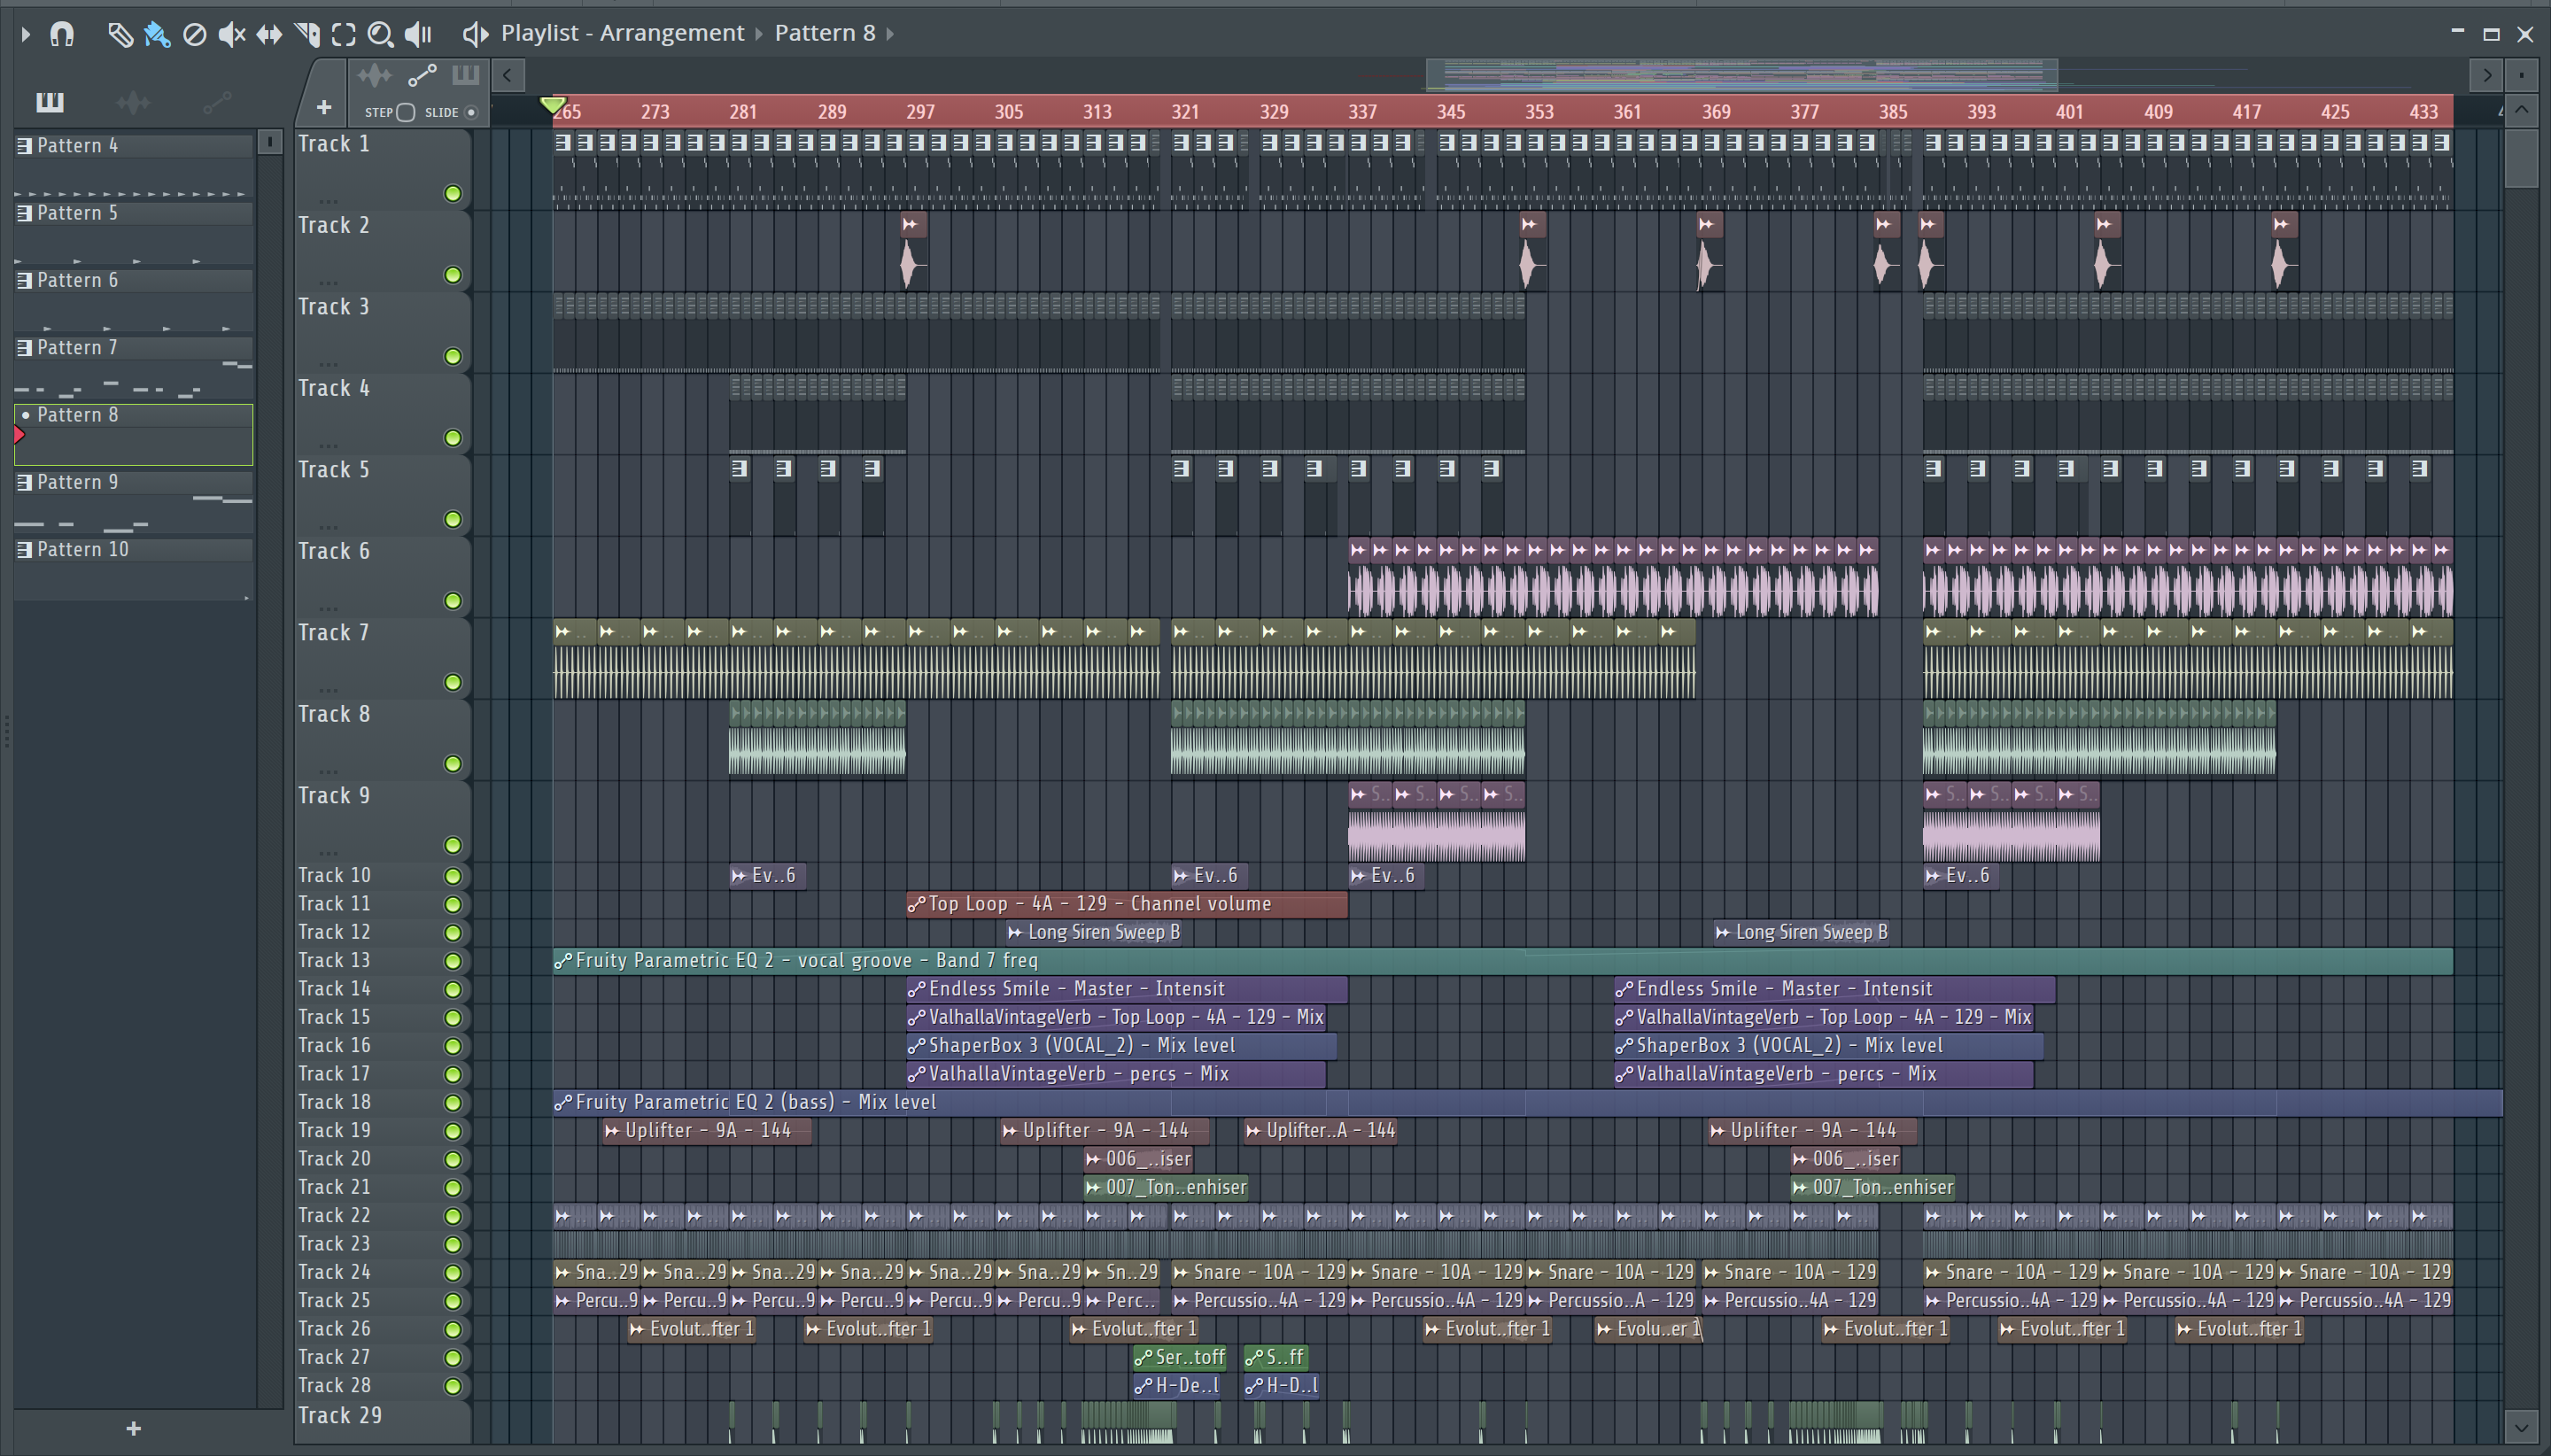Open the menu of the first Long Siren Sweep B clip

pos(1015,933)
